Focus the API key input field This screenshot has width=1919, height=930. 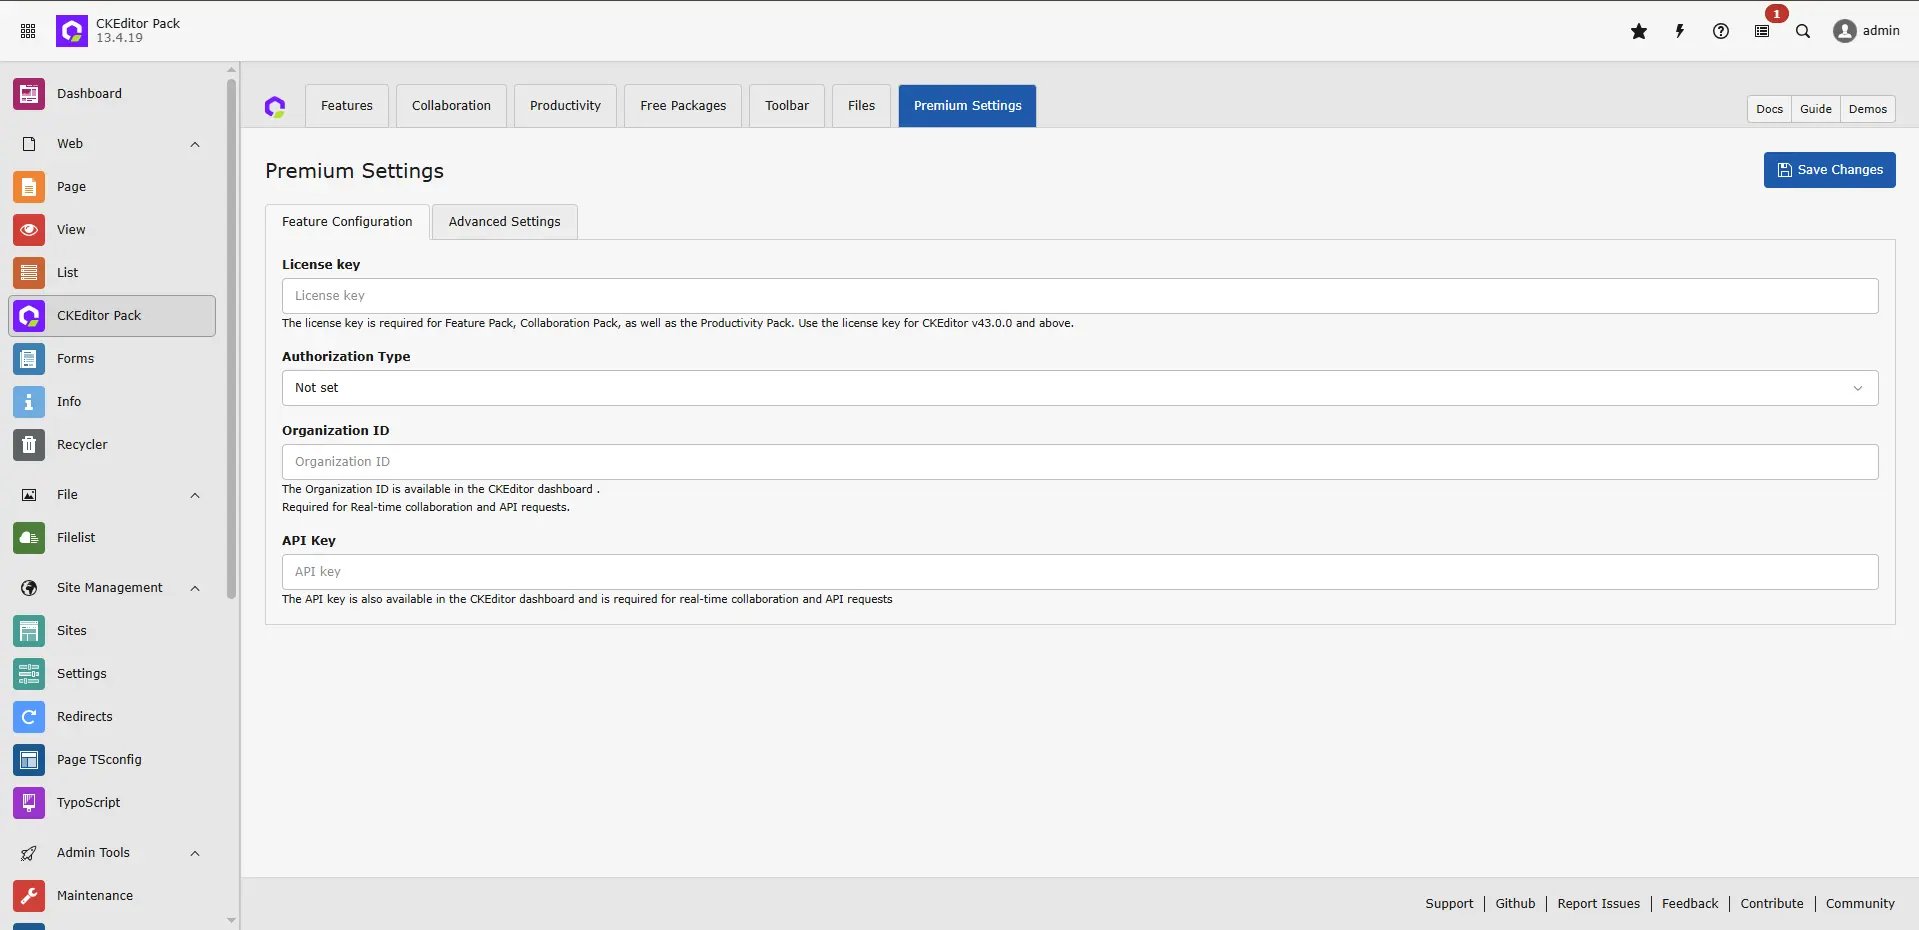(1080, 572)
